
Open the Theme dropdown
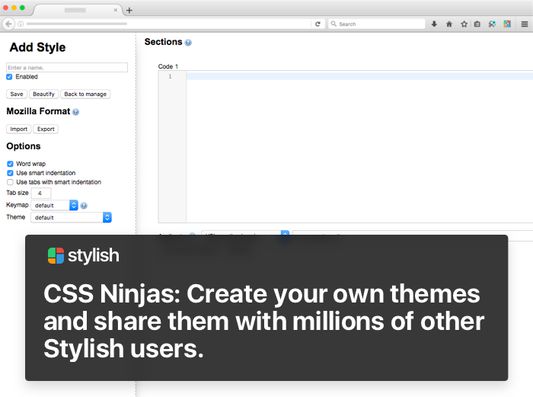click(71, 218)
